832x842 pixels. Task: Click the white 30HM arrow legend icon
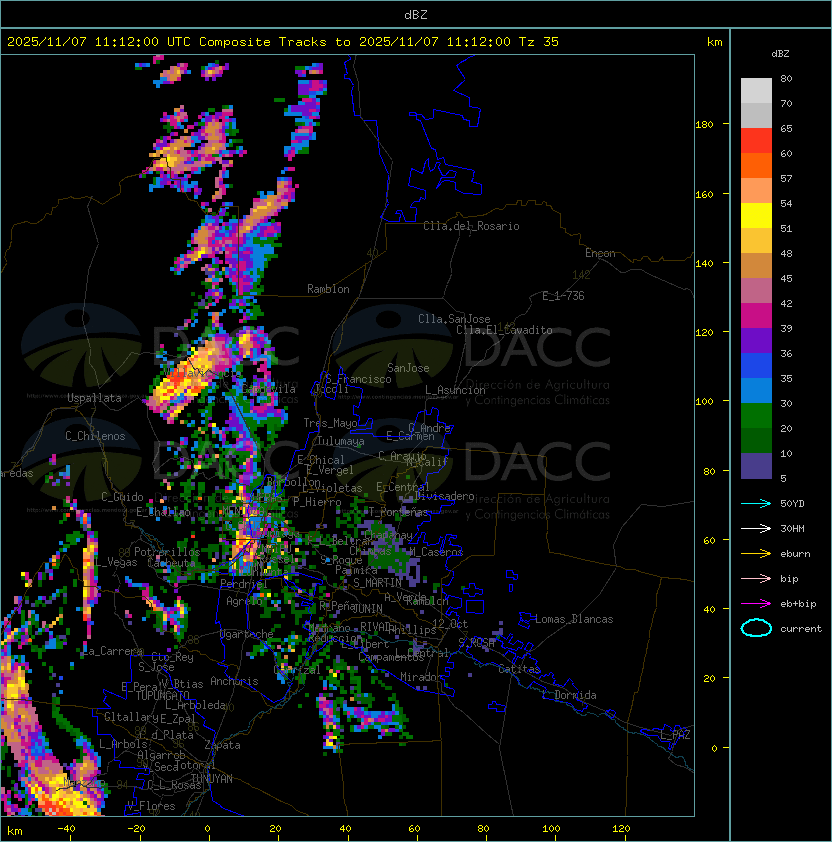tap(756, 528)
